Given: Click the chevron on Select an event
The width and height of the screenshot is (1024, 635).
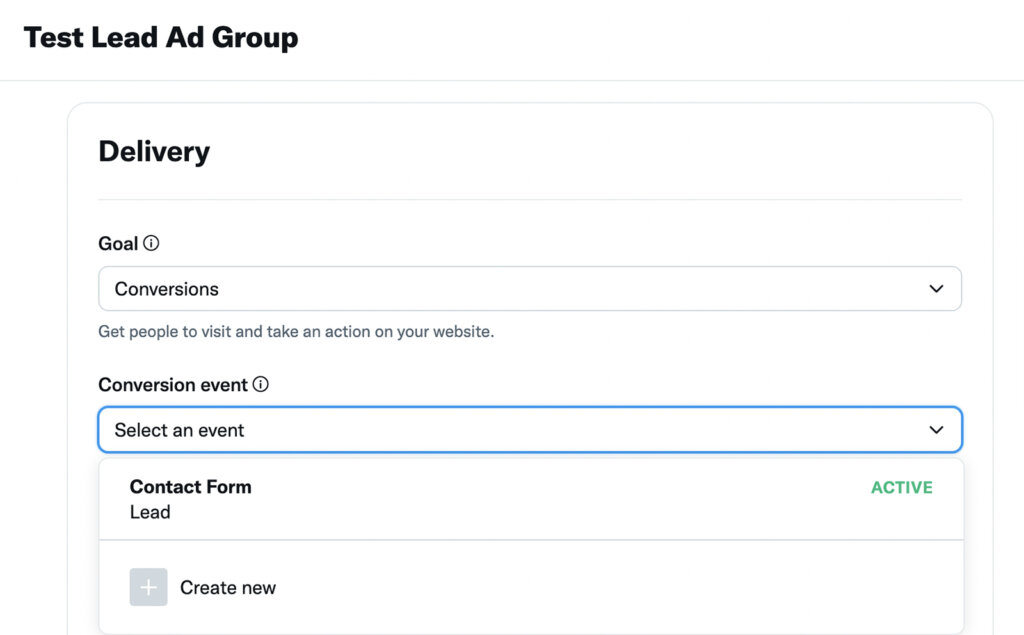Looking at the screenshot, I should point(936,429).
